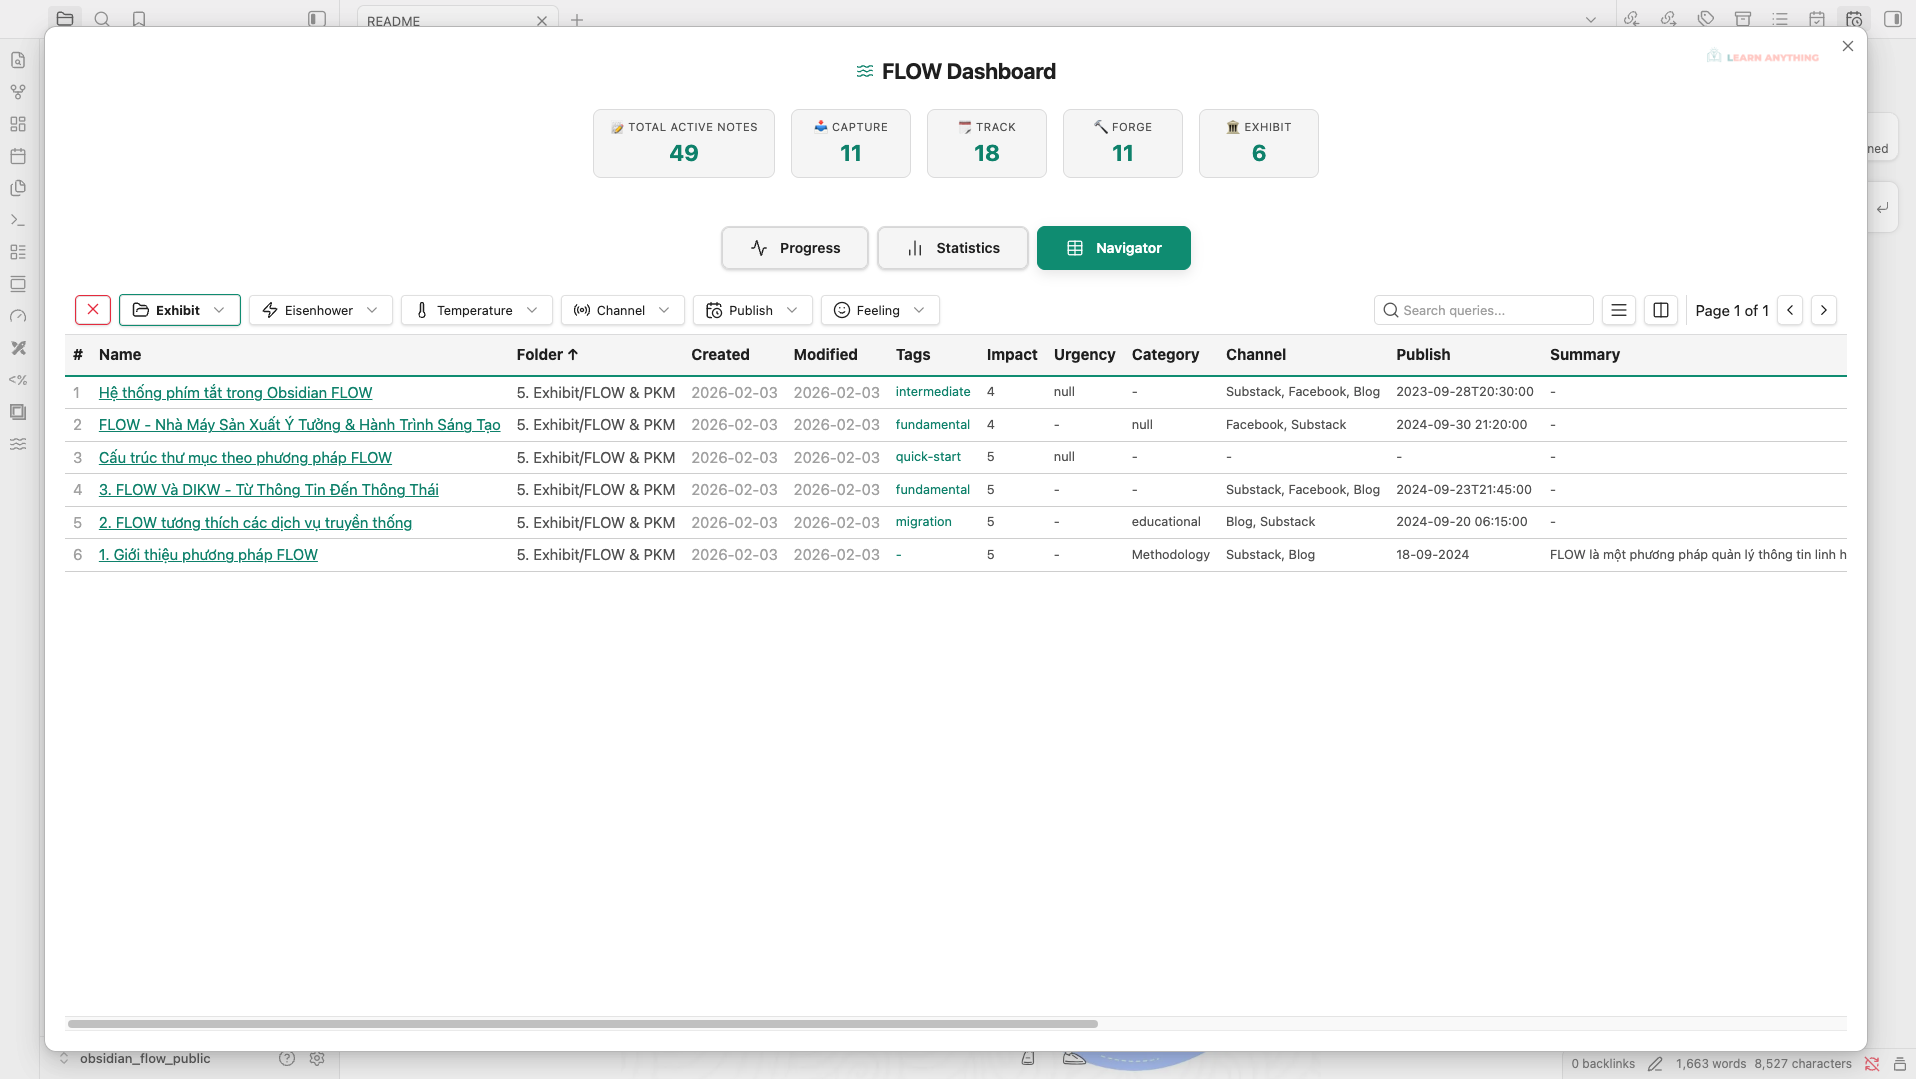Sort by the Name column header
Viewport: 1916px width, 1079px height.
click(x=120, y=354)
